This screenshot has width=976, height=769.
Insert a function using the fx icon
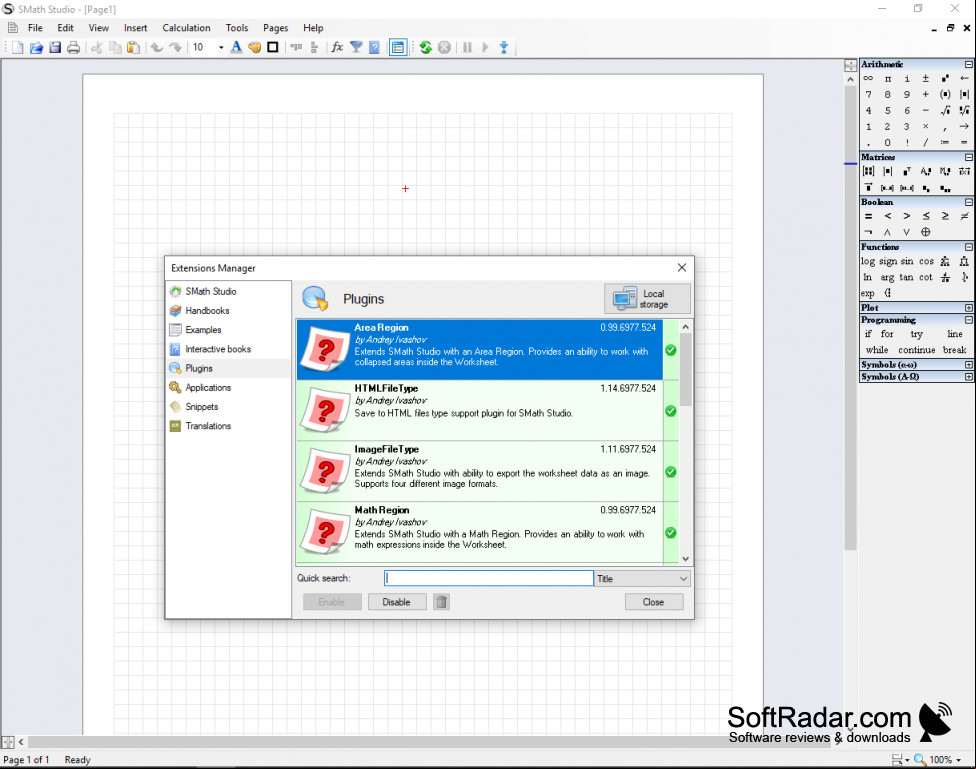click(x=337, y=47)
